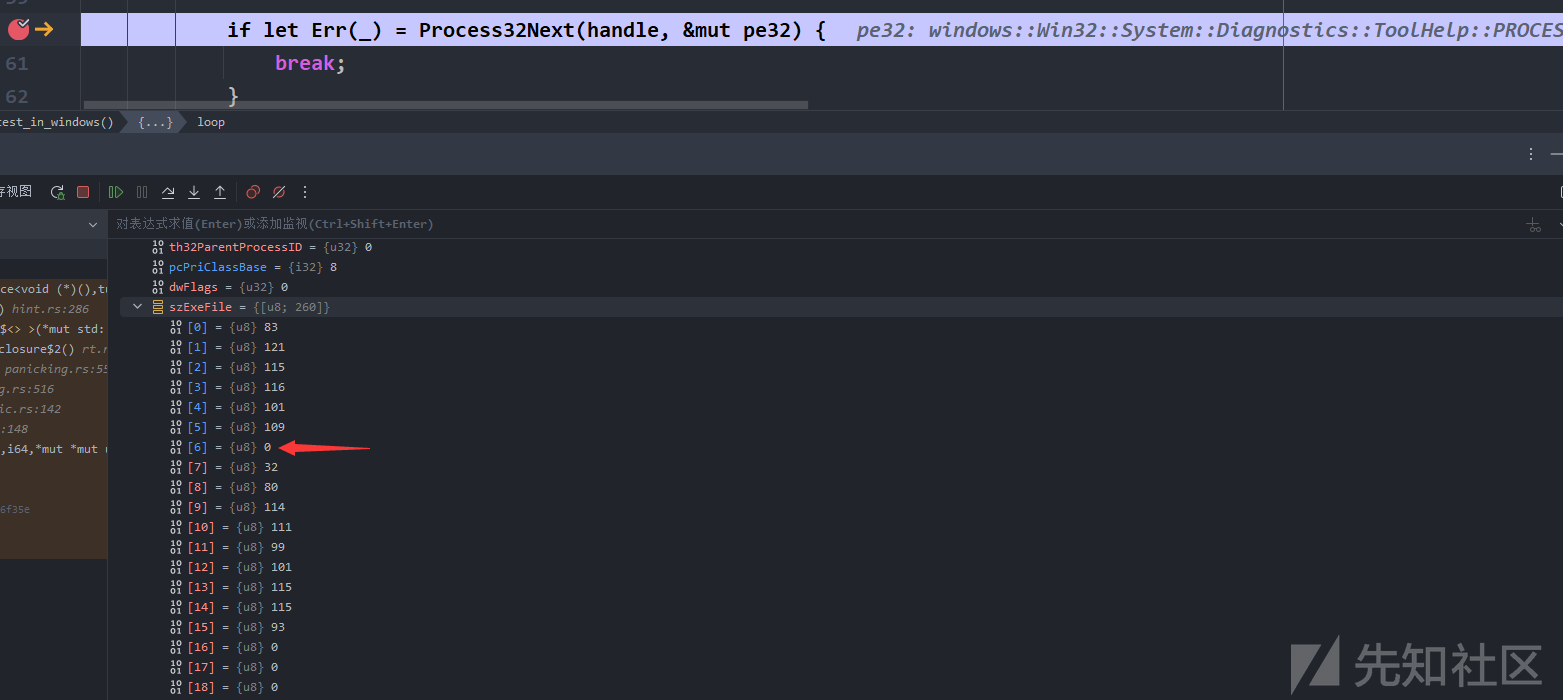Toggle the breakpoint on the Process32Next line
The height and width of the screenshot is (700, 1563).
click(17, 30)
